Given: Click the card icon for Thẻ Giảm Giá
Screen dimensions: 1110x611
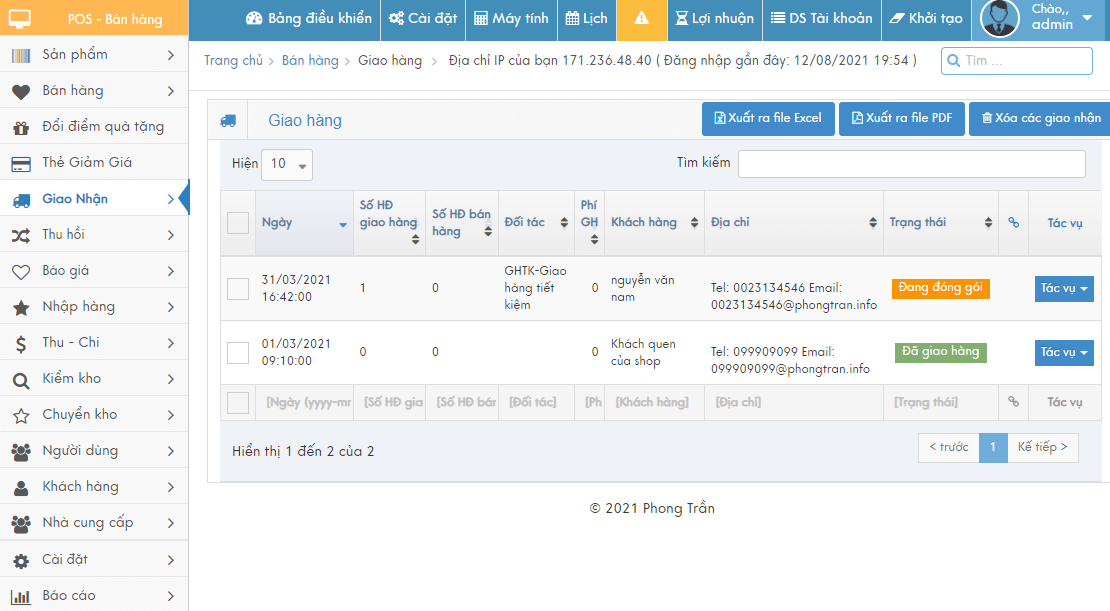Looking at the screenshot, I should coord(21,163).
